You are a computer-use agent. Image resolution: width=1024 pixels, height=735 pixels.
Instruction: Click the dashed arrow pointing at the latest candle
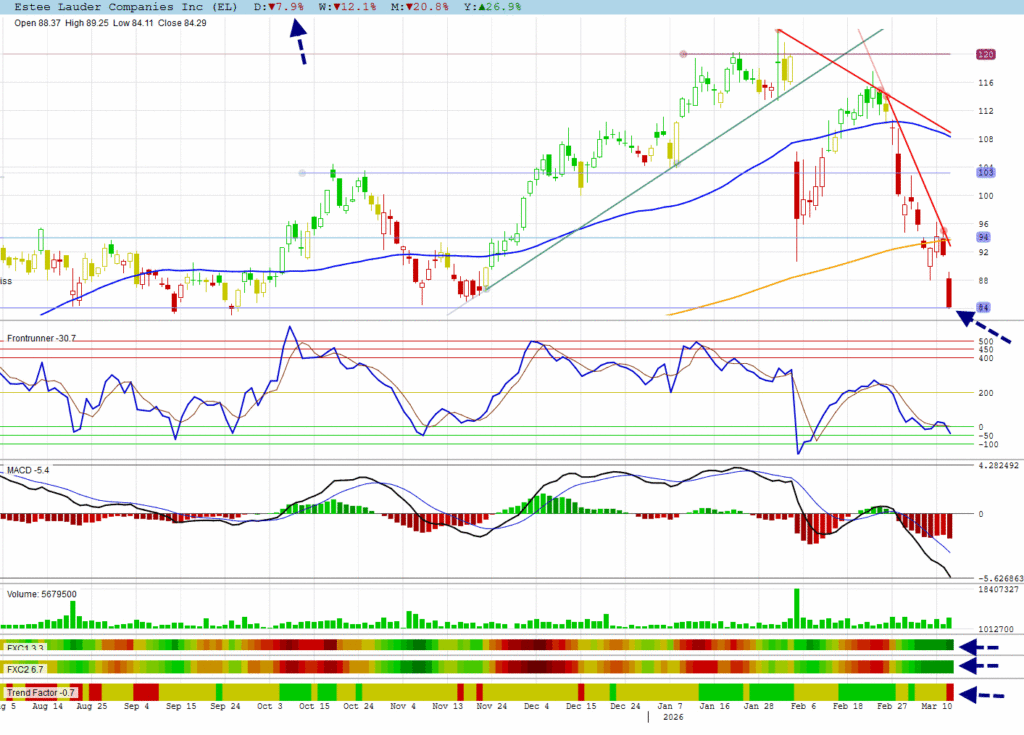[984, 329]
